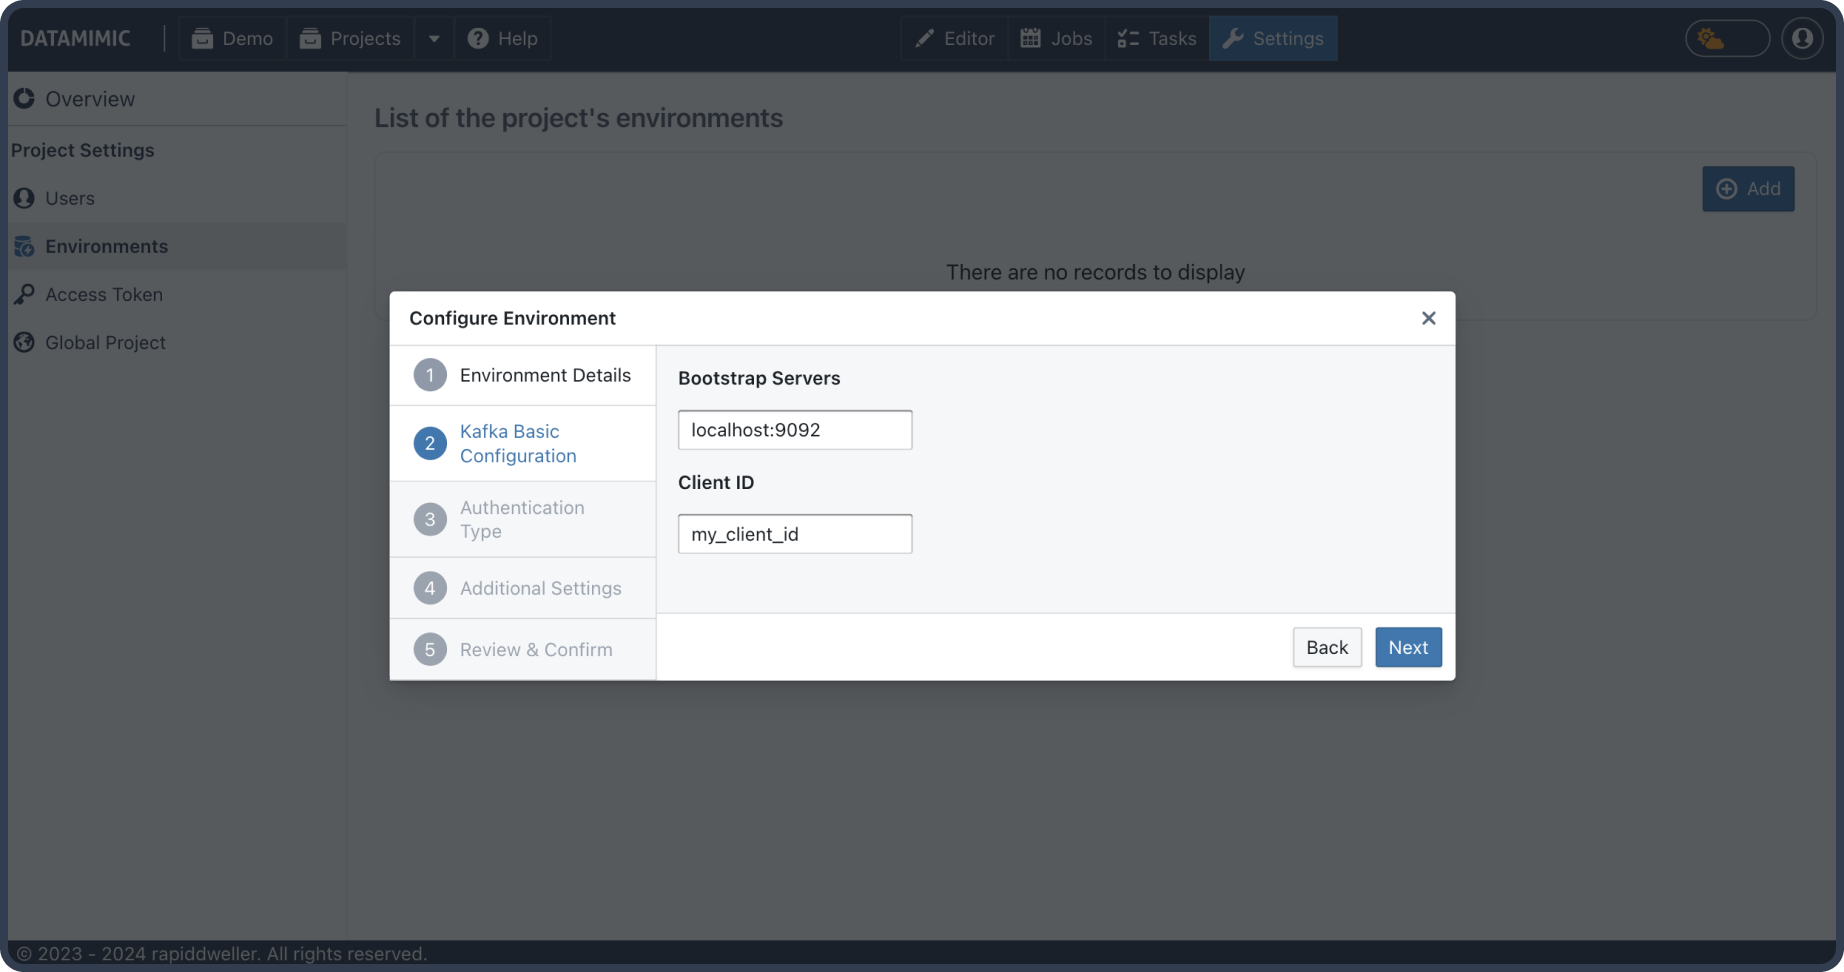Open Overview in the sidebar
Viewport: 1844px width, 972px height.
pos(89,99)
